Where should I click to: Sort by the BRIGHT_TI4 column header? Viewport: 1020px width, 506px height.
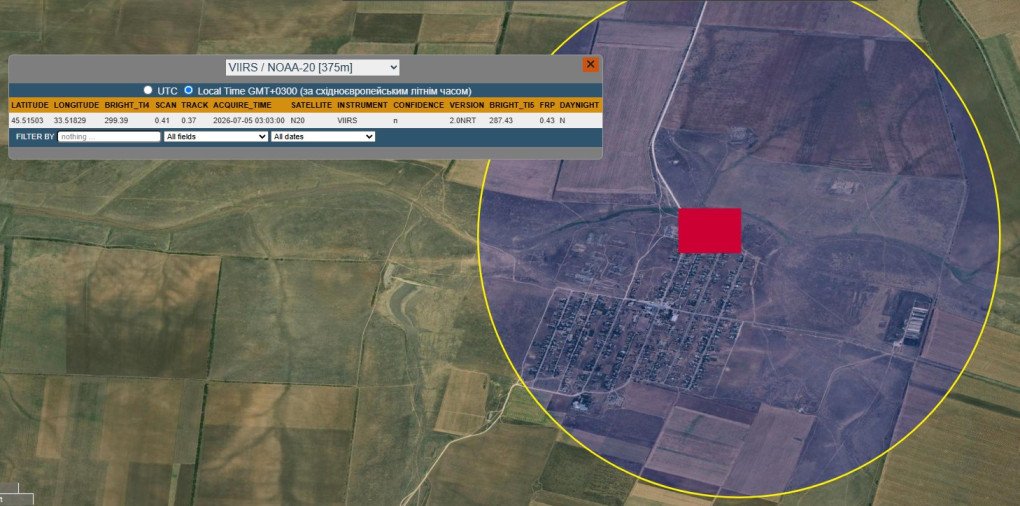pyautogui.click(x=127, y=105)
